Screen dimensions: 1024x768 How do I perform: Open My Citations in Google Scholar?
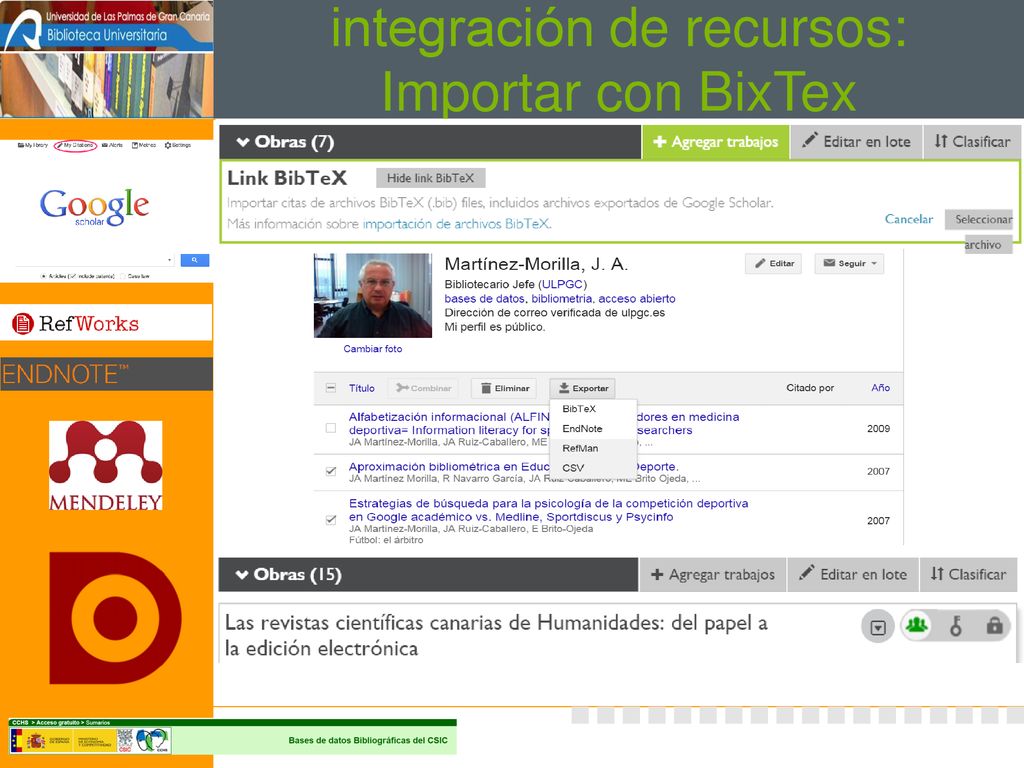(76, 145)
